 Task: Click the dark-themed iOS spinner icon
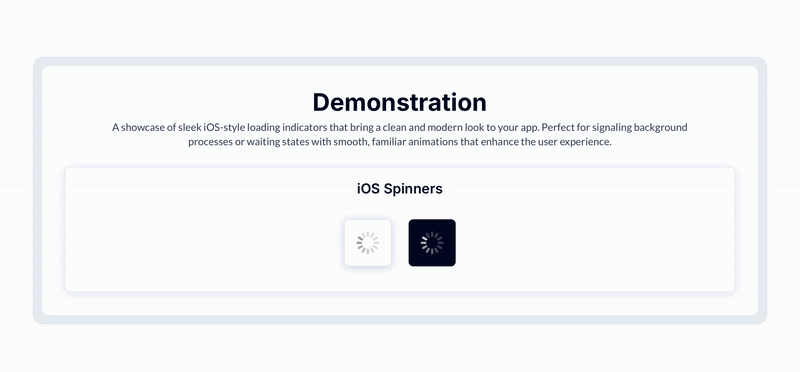pos(432,242)
